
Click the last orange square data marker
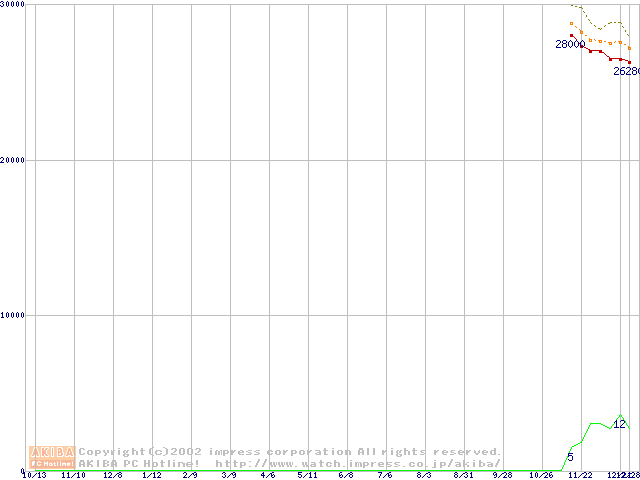coord(629,48)
